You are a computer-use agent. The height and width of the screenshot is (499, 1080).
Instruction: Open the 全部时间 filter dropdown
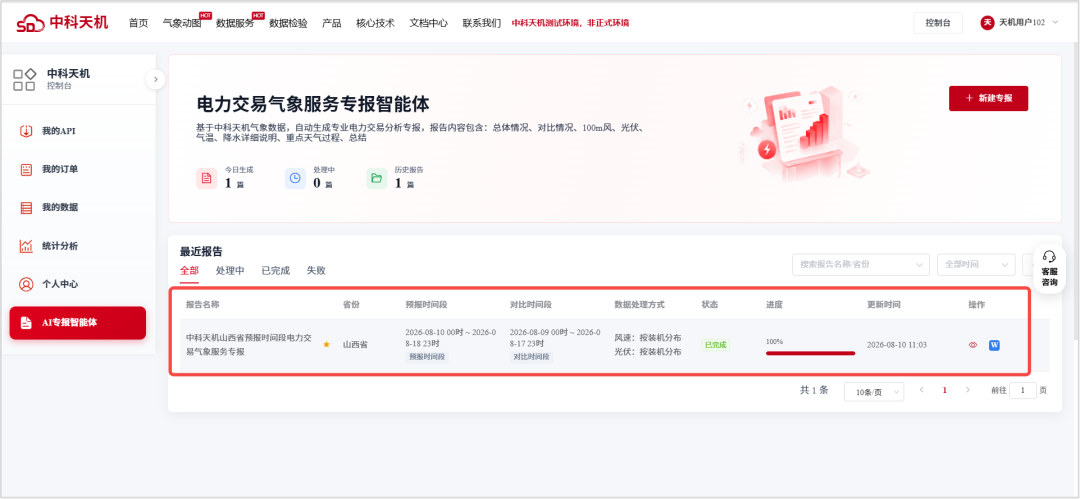(x=976, y=265)
